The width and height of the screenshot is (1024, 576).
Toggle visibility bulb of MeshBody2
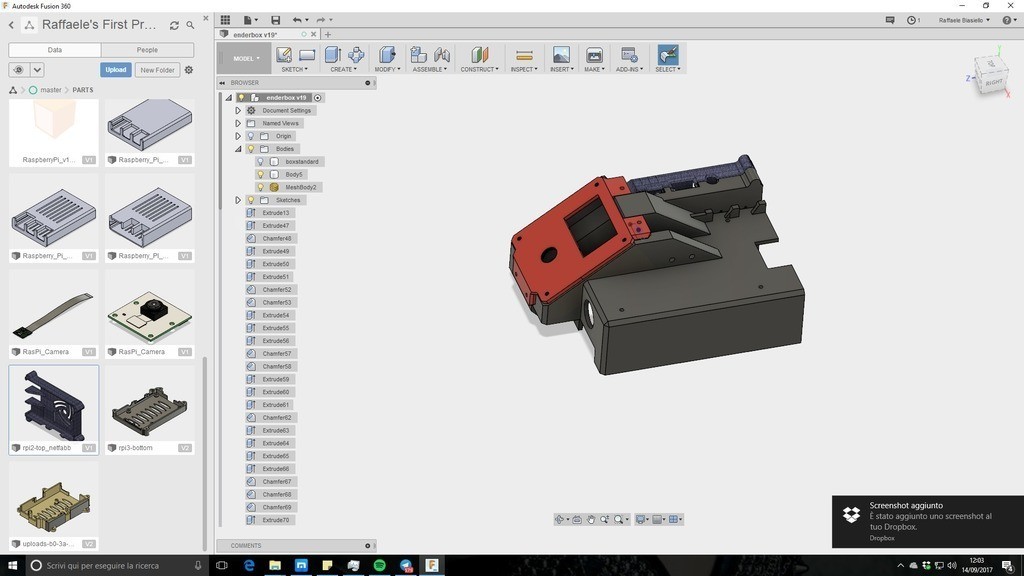coord(260,187)
